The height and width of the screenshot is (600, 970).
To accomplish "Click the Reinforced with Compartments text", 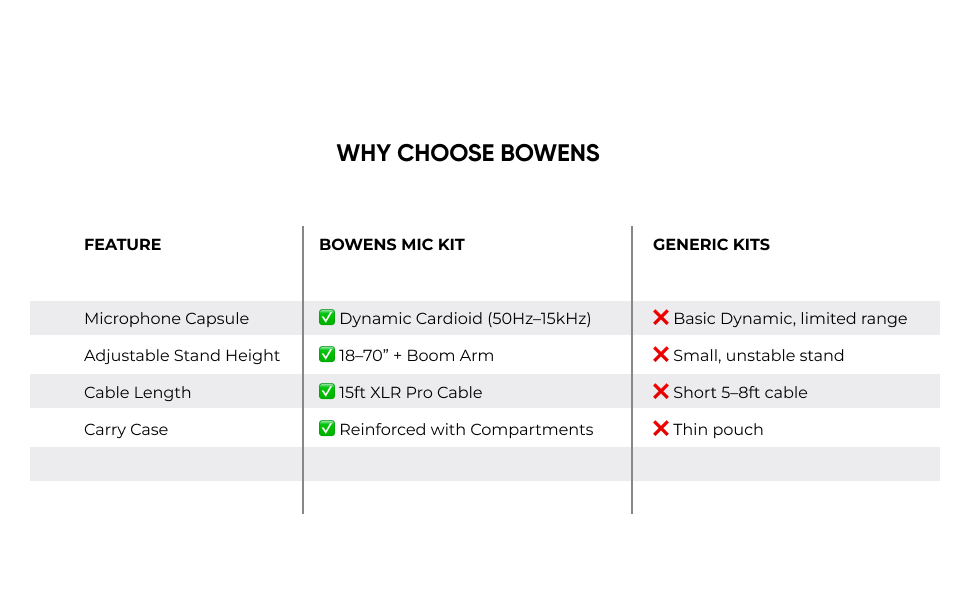I will (466, 430).
